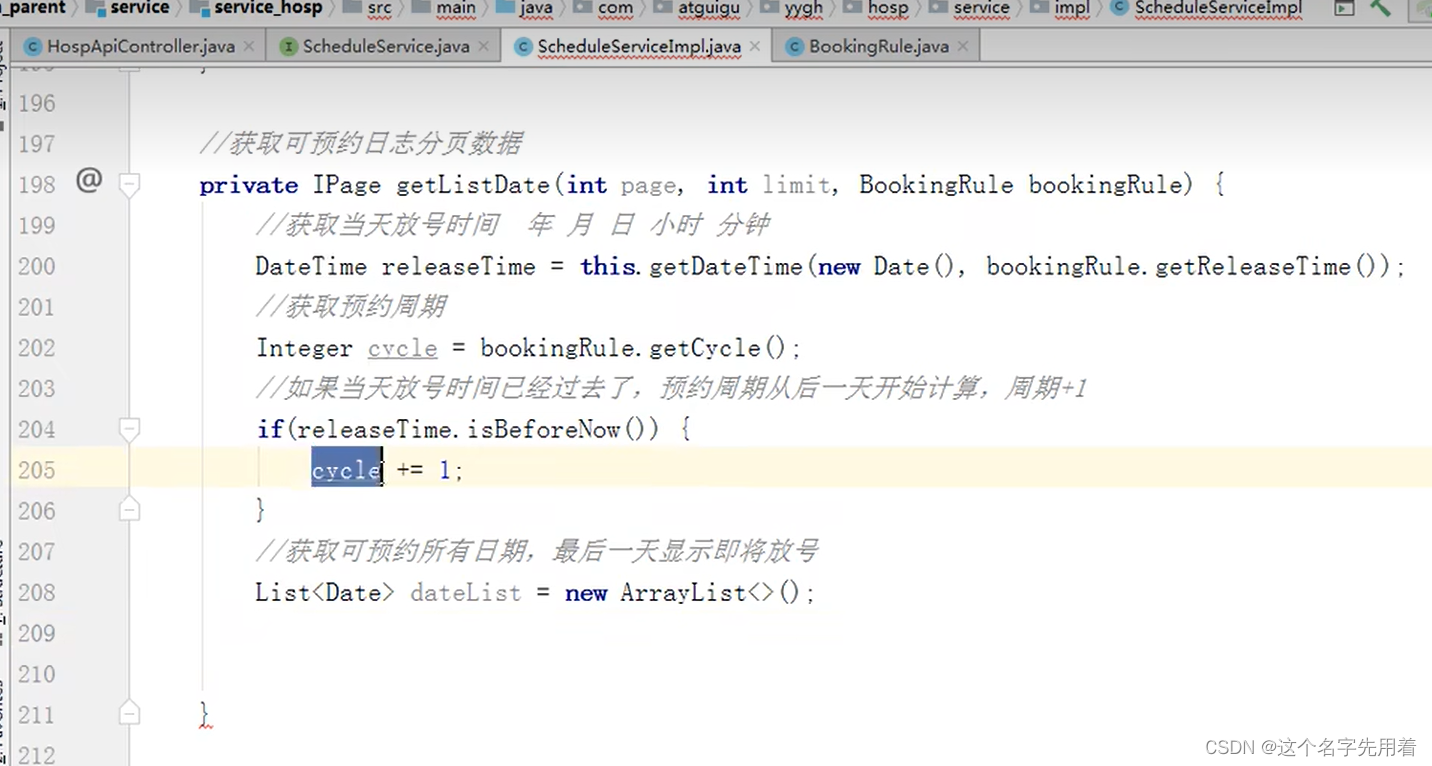This screenshot has height=766, width=1432.
Task: Click the 'page' parameter on line 198
Action: point(648,185)
